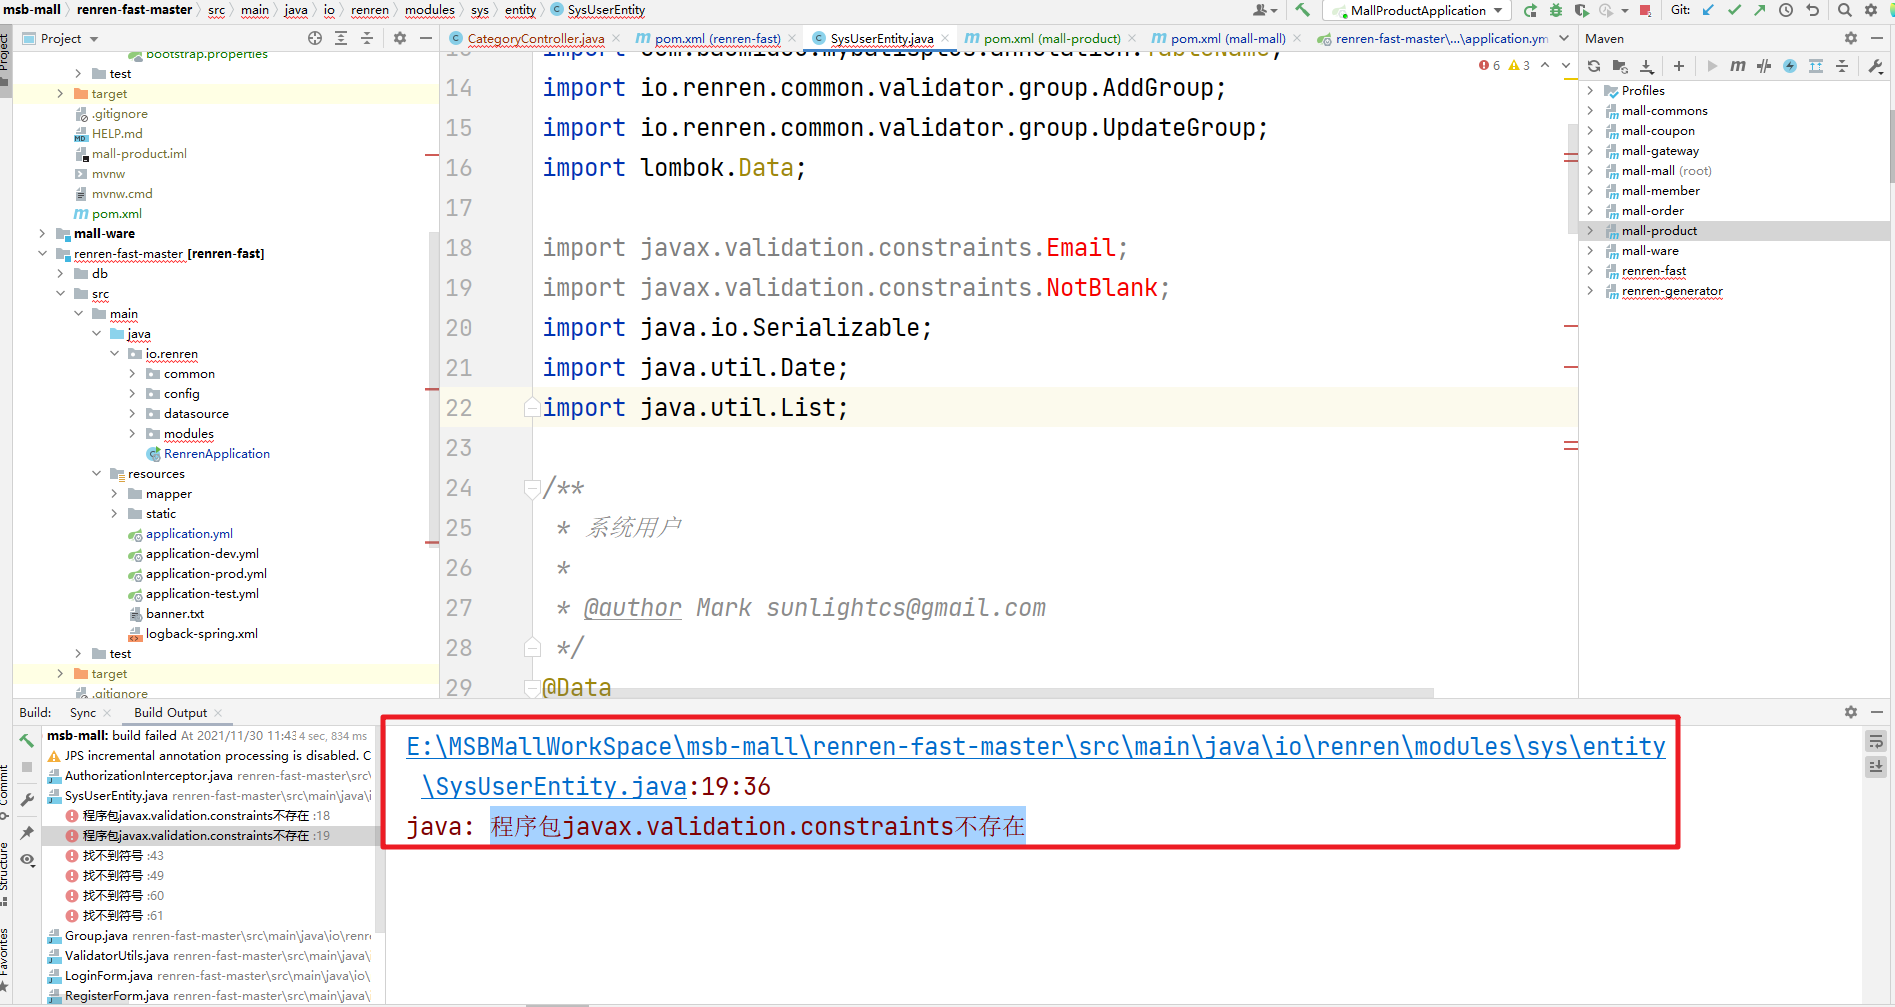
Task: Expand the modules package under io.renren
Action: (132, 433)
